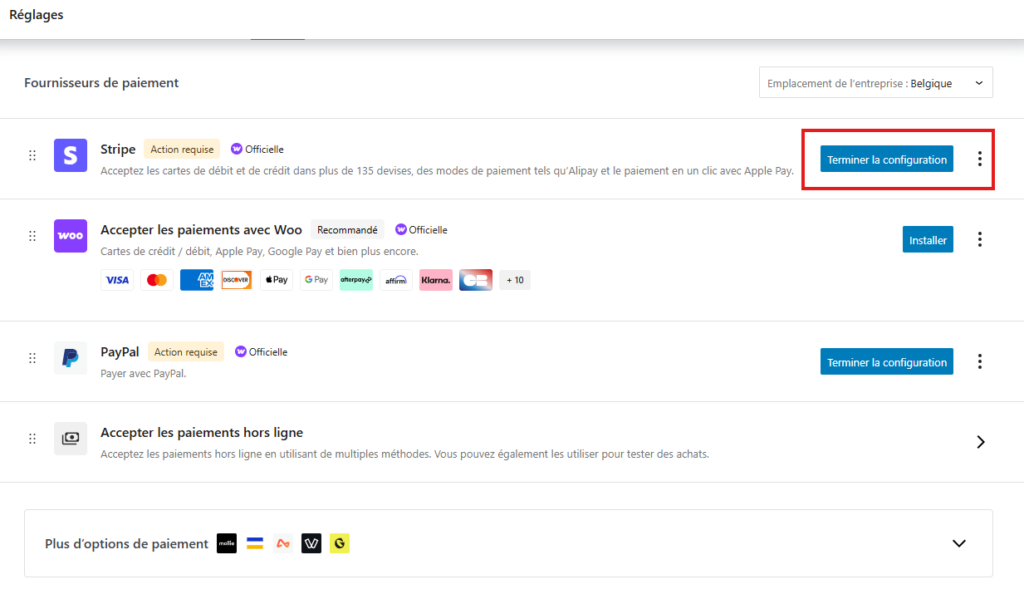
Task: Click Plus d'options de paiement label
Action: [127, 544]
